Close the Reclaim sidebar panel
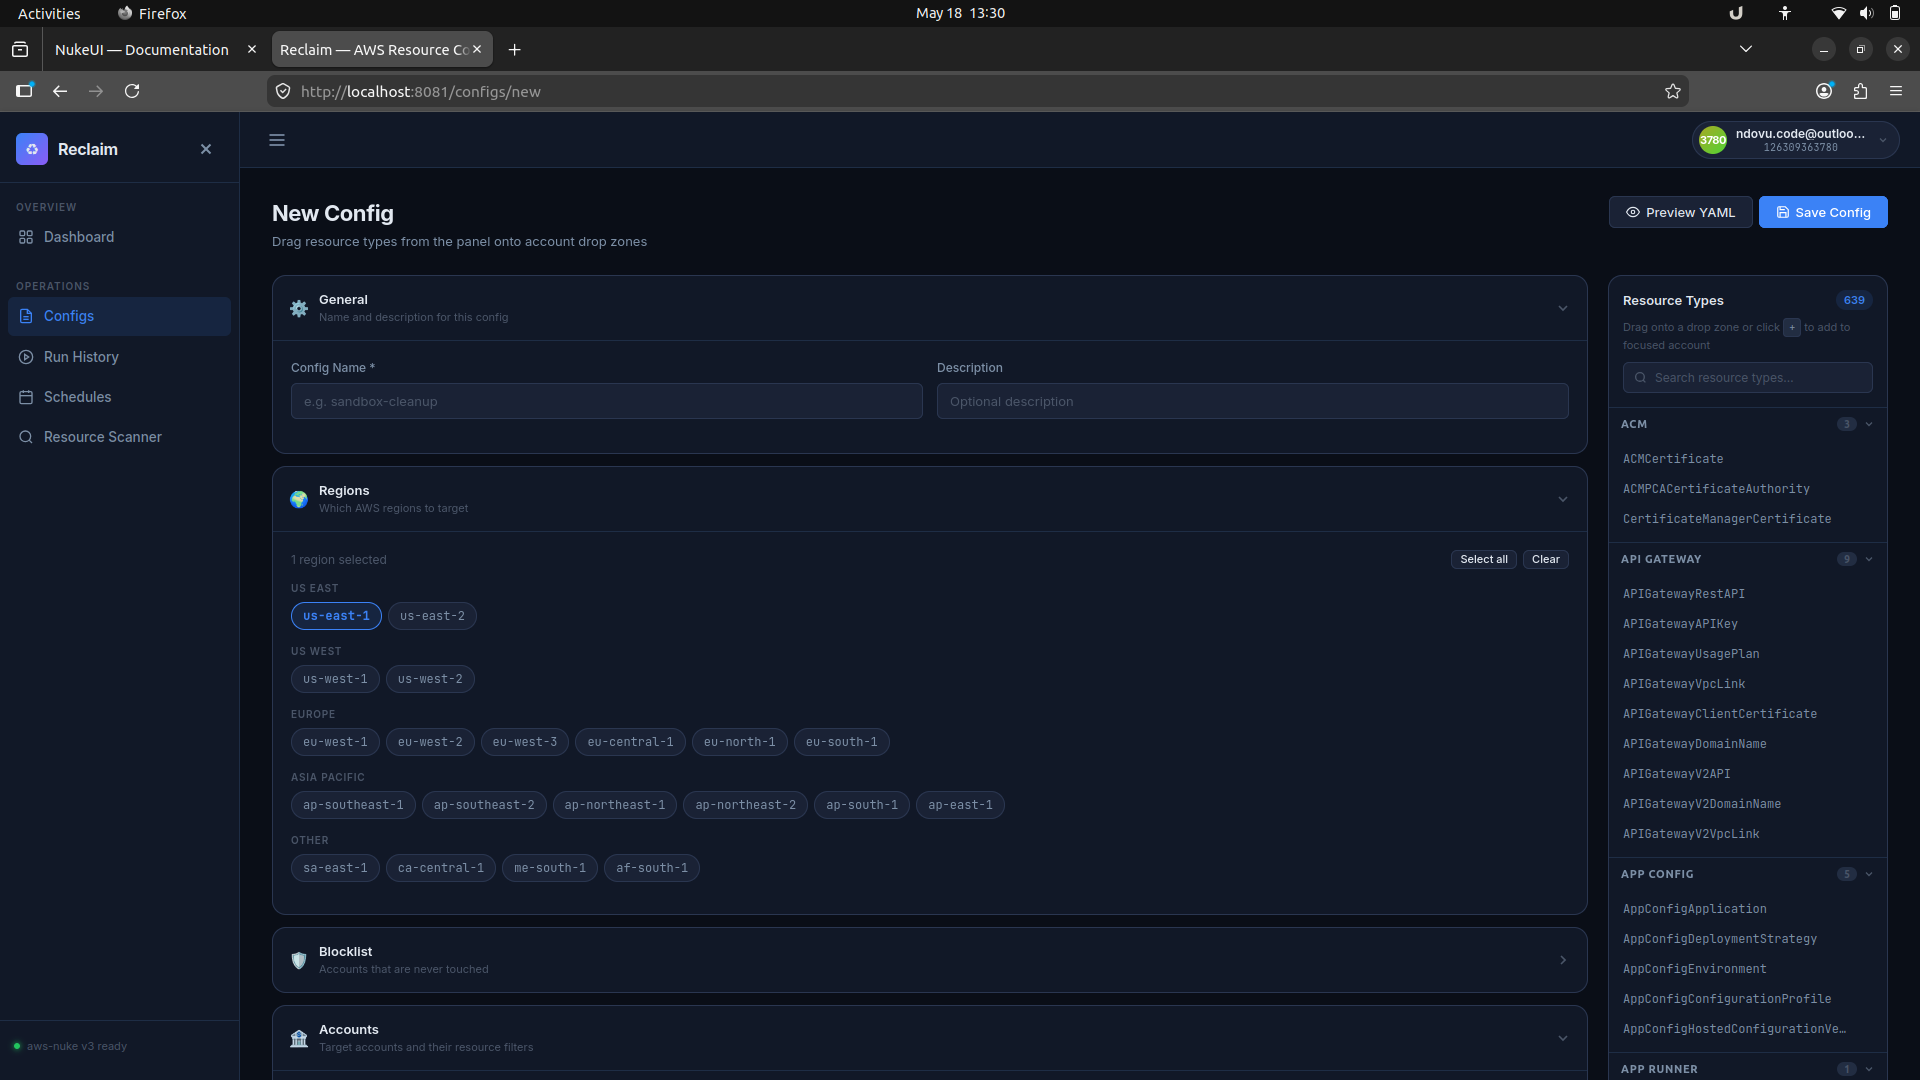 pos(206,149)
